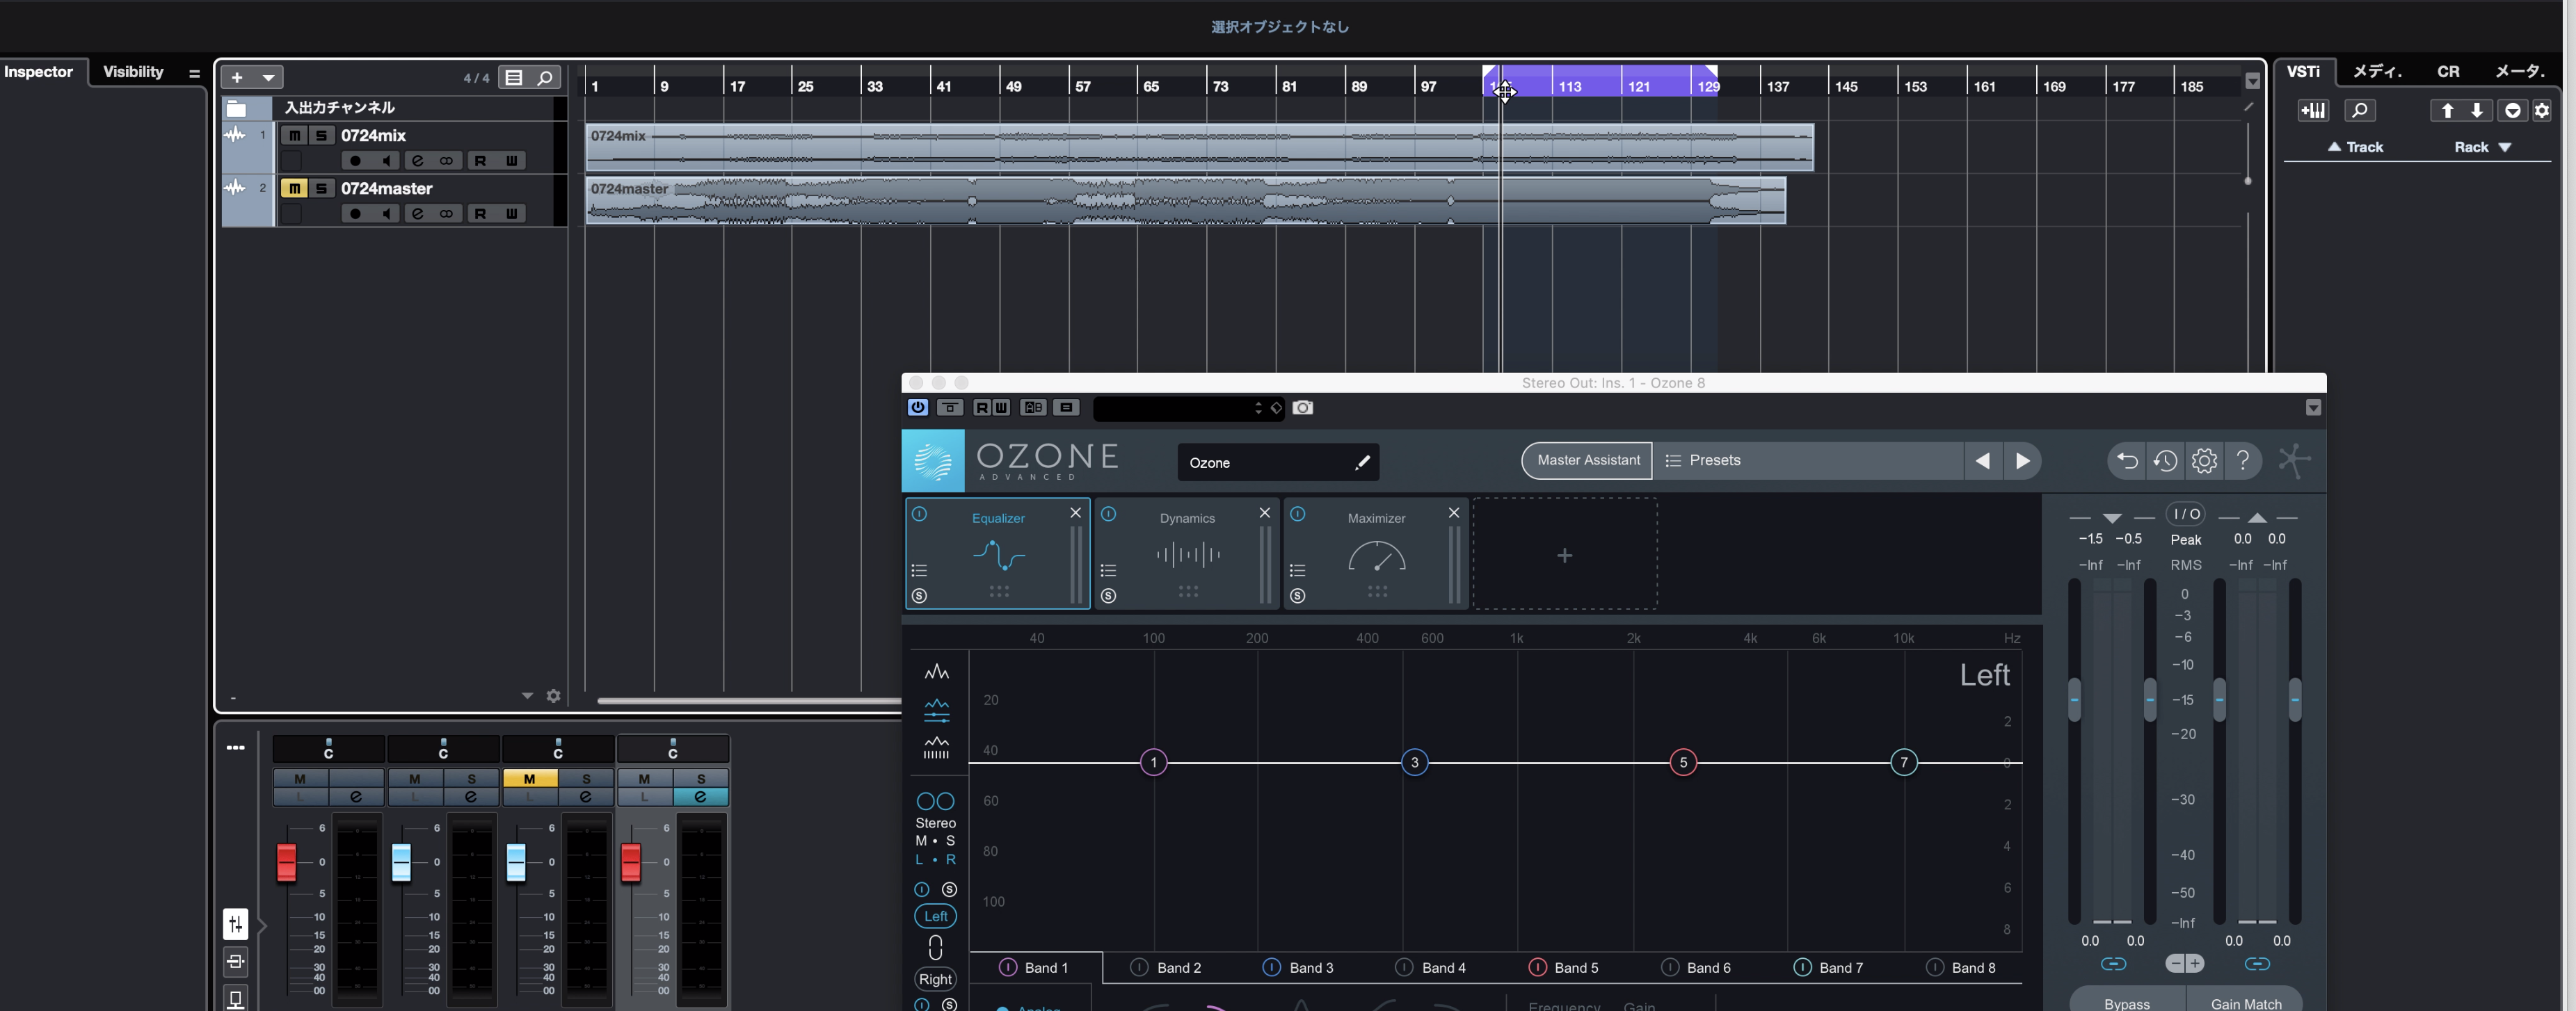The height and width of the screenshot is (1011, 2576).
Task: Bypass the Maximizer module power toggle
Action: pos(1297,514)
